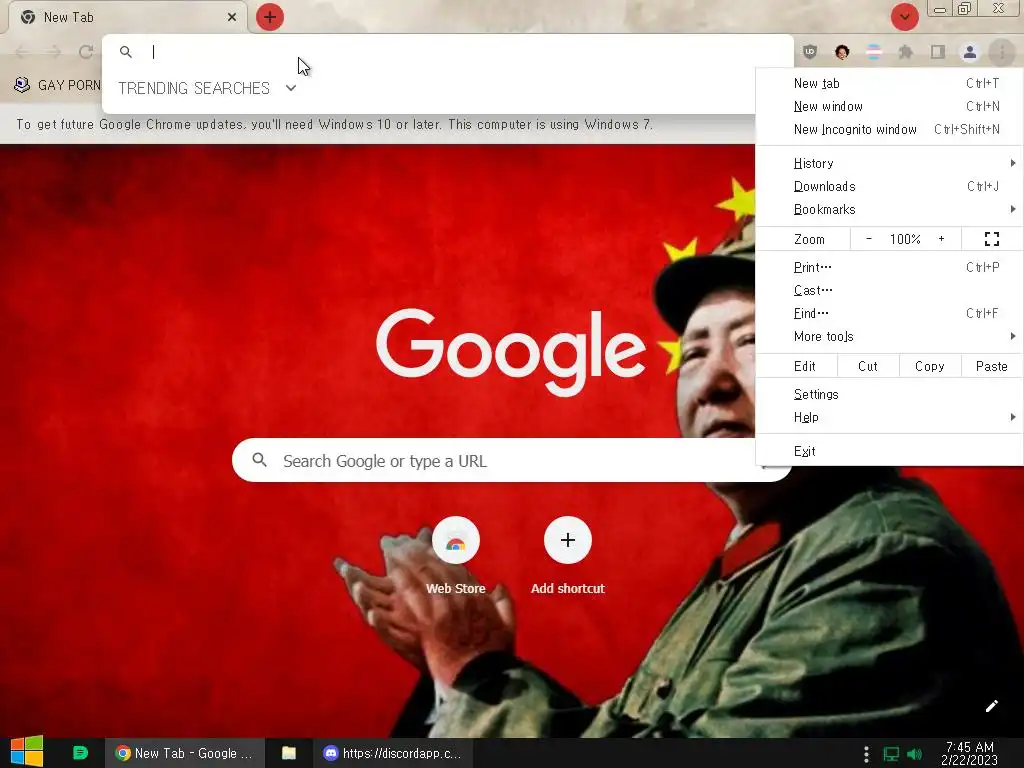Switch to Discord taskbar window
The height and width of the screenshot is (768, 1024).
click(394, 753)
